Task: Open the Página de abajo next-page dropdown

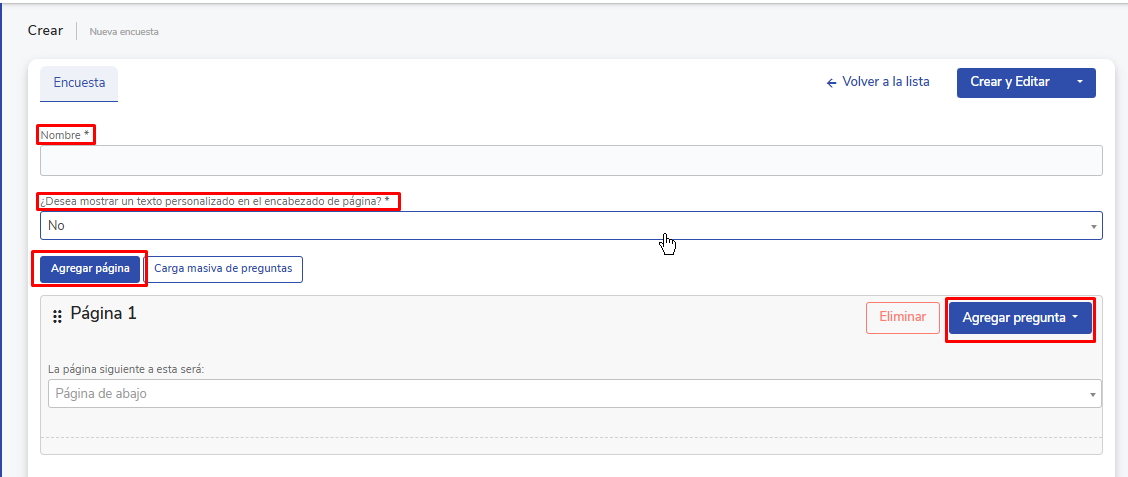Action: (571, 394)
